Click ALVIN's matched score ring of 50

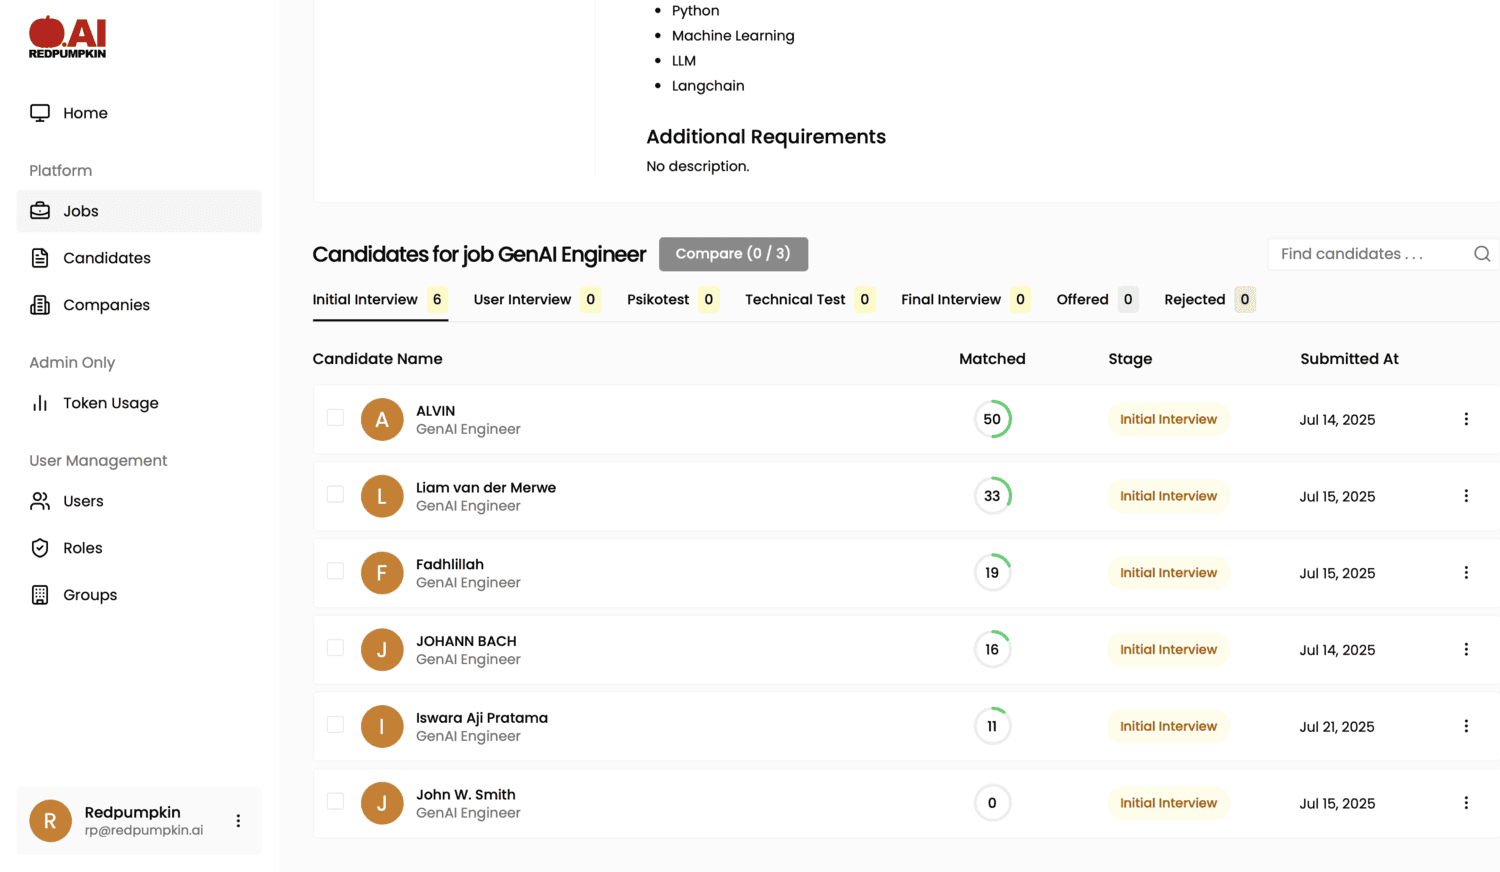[992, 419]
